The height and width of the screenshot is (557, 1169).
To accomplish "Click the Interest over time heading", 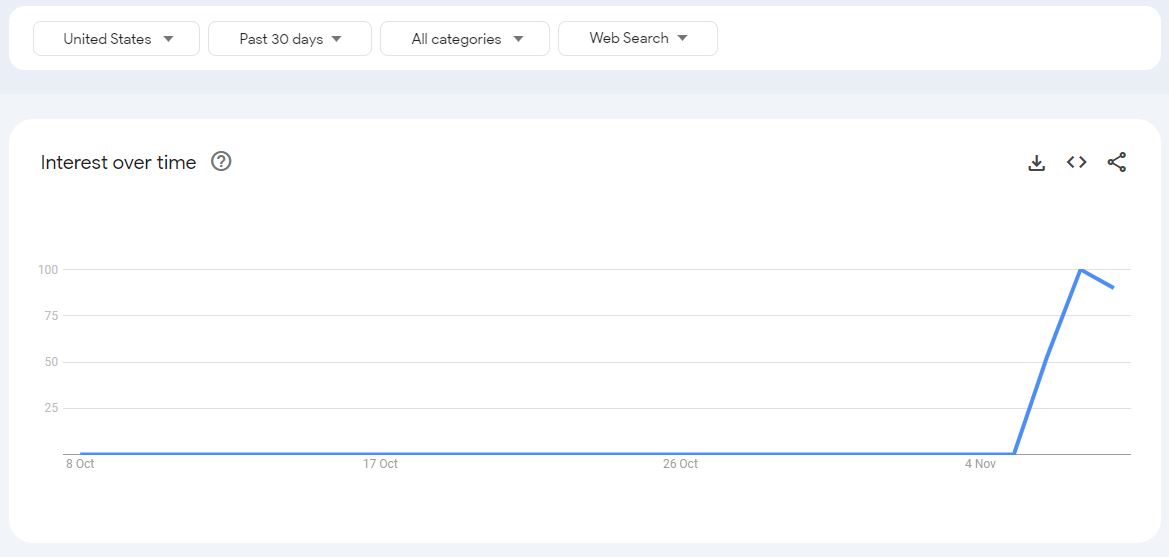I will [x=118, y=163].
